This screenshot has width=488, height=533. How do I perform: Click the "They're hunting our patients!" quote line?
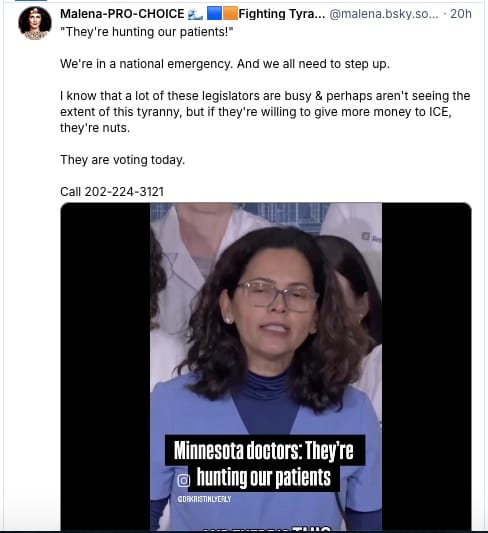[x=147, y=32]
